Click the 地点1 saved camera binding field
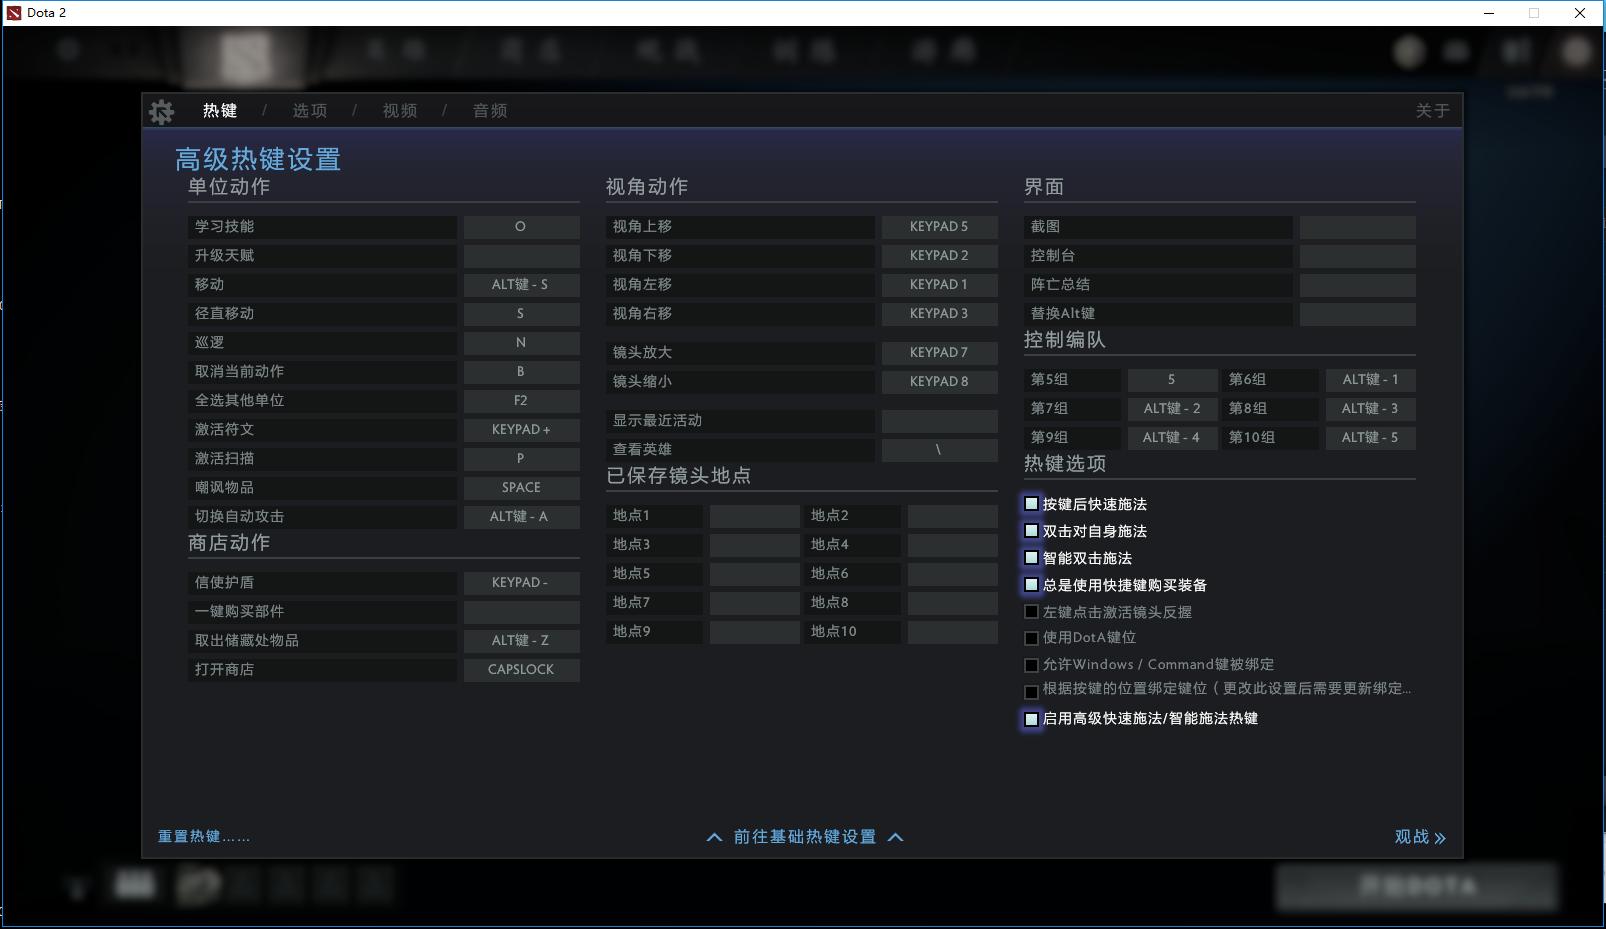The image size is (1606, 929). pos(755,515)
